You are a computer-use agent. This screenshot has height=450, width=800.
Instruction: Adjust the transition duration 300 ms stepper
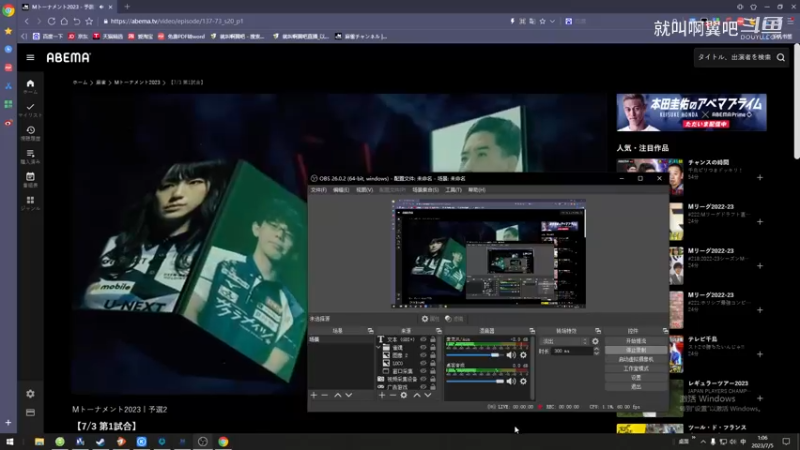[x=596, y=351]
